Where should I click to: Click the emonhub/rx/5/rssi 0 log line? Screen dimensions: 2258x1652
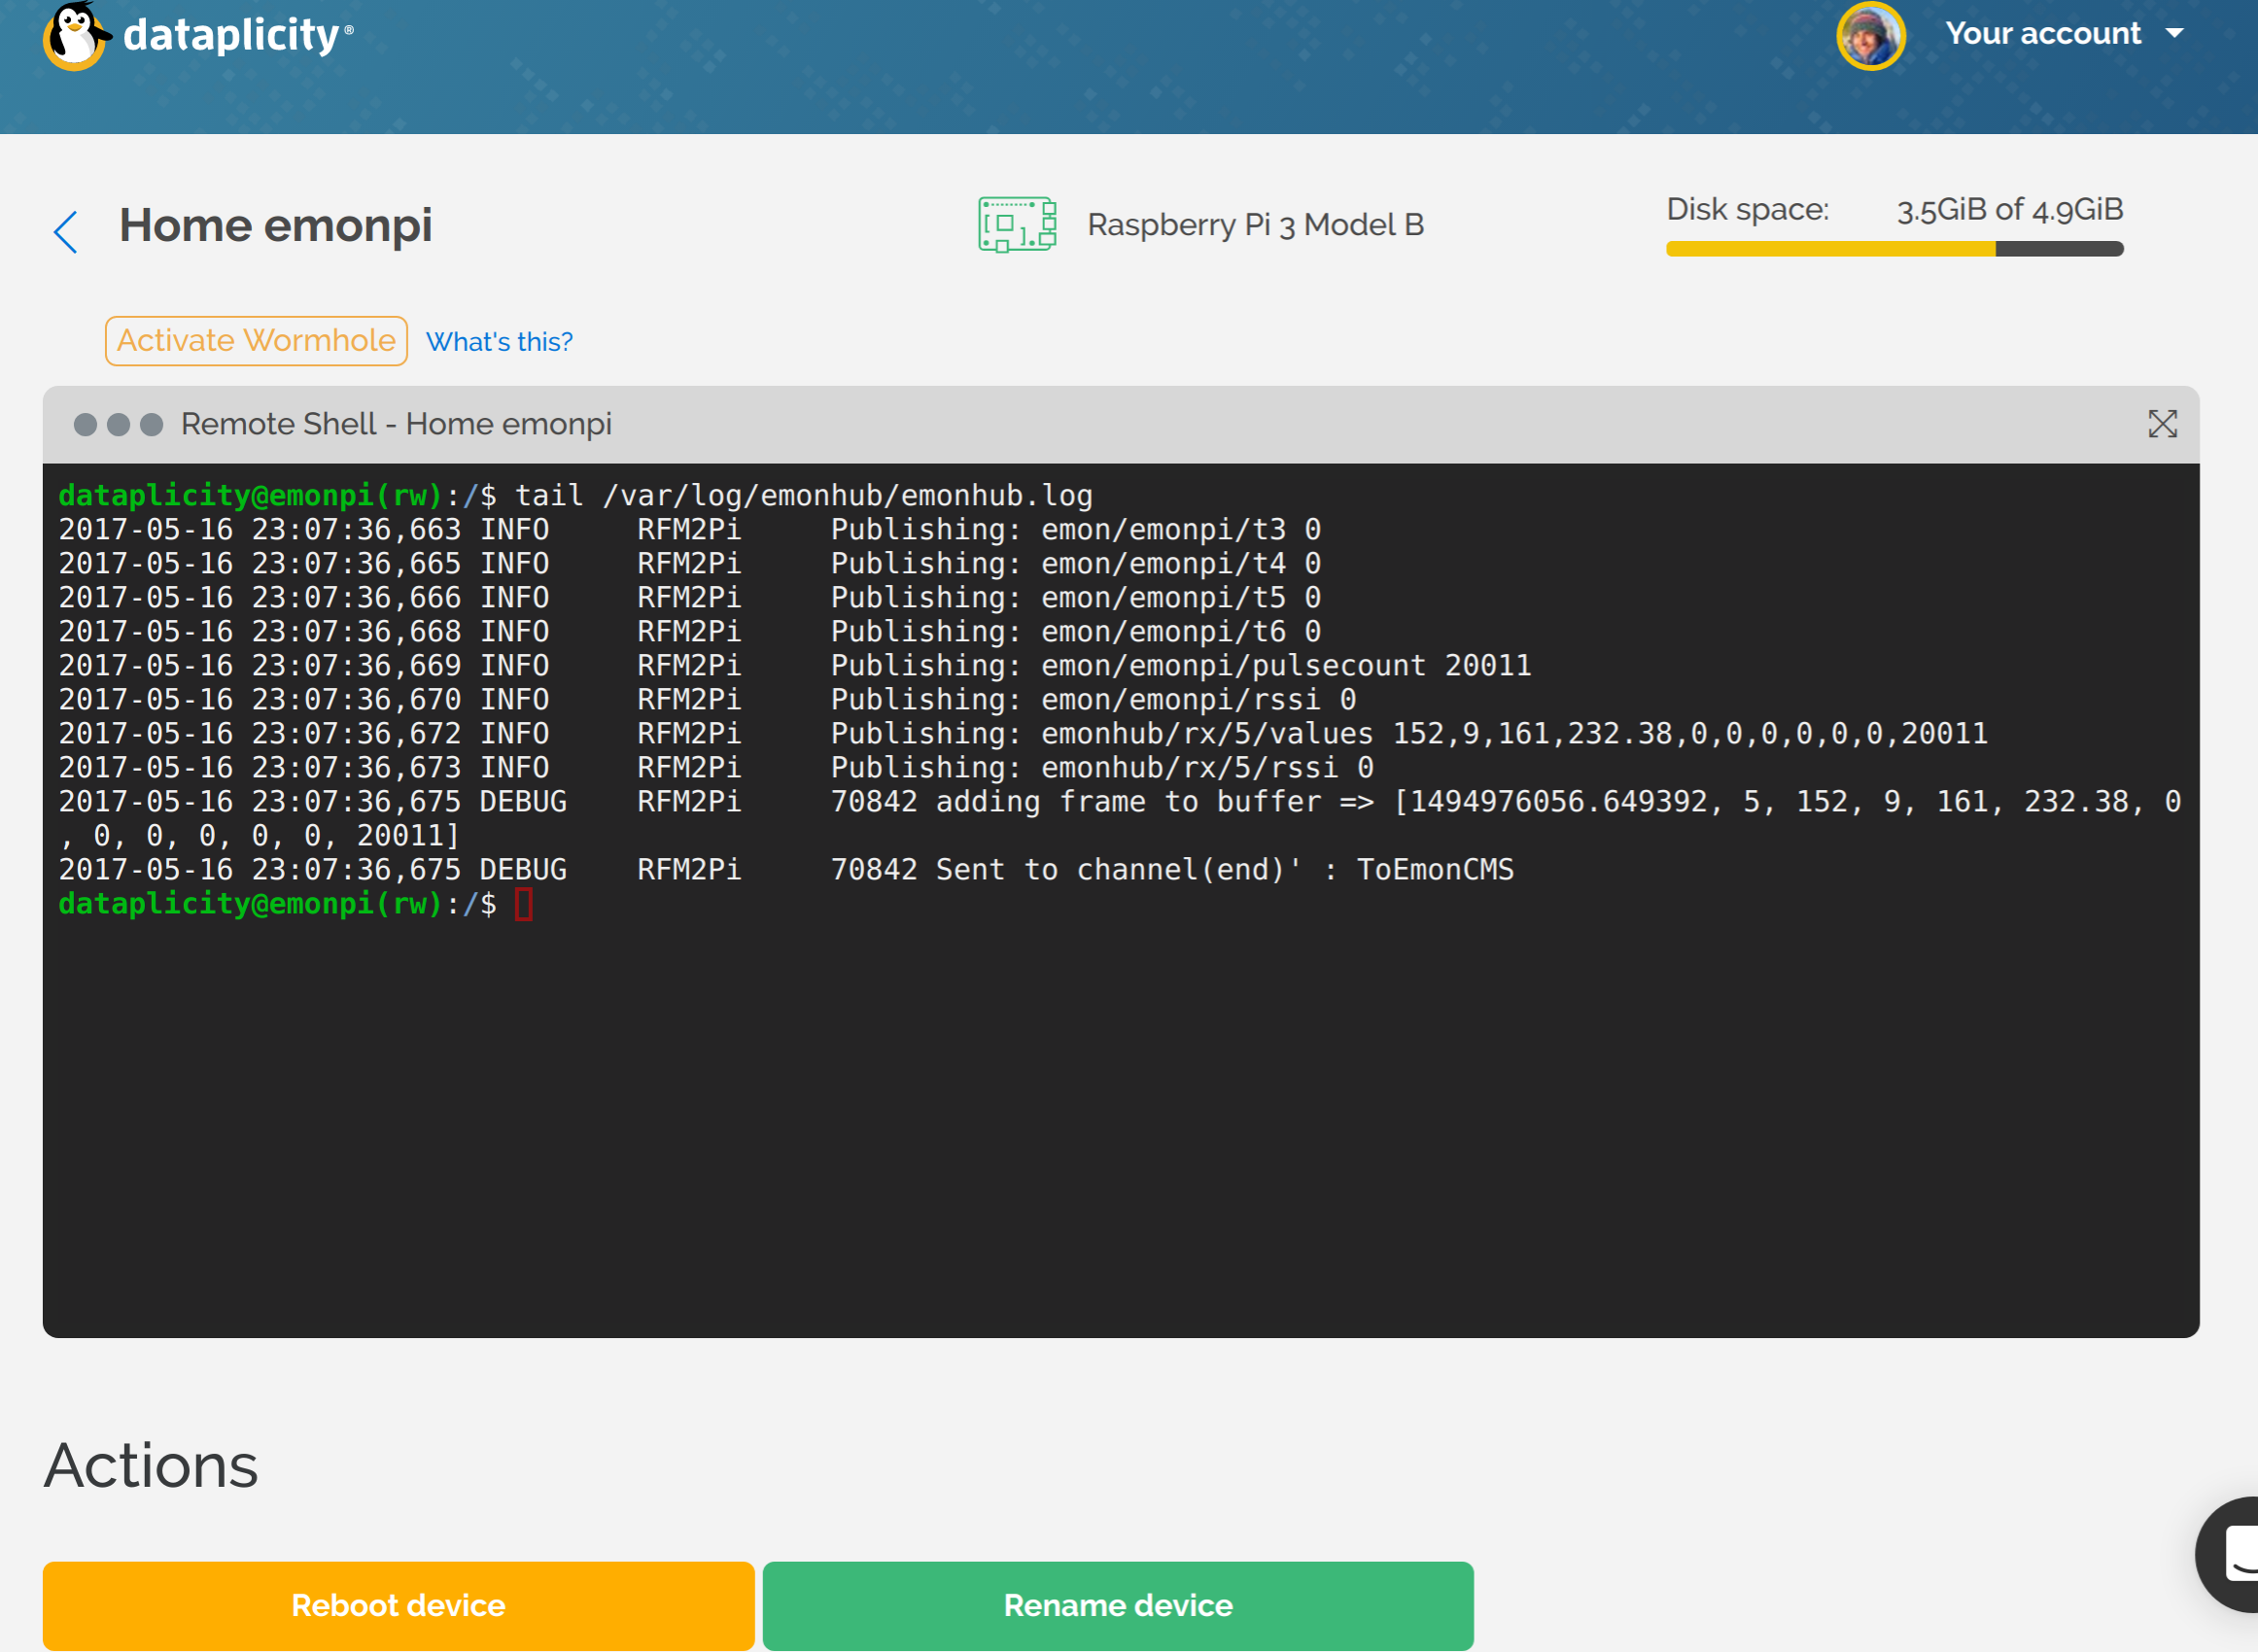point(716,767)
